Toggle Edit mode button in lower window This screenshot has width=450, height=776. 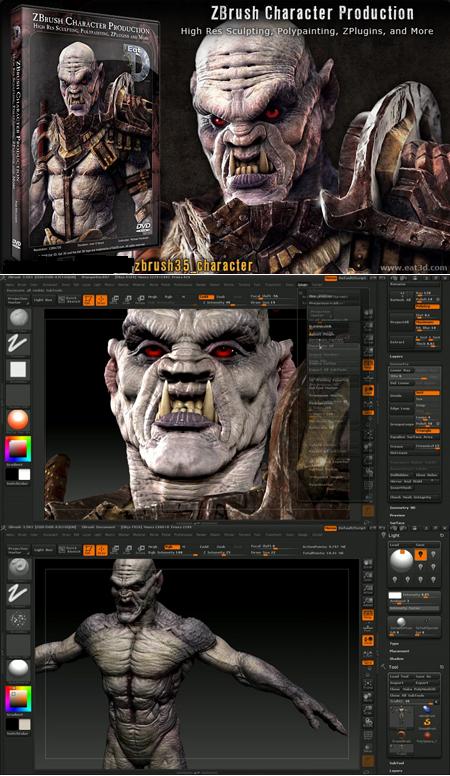coord(89,549)
